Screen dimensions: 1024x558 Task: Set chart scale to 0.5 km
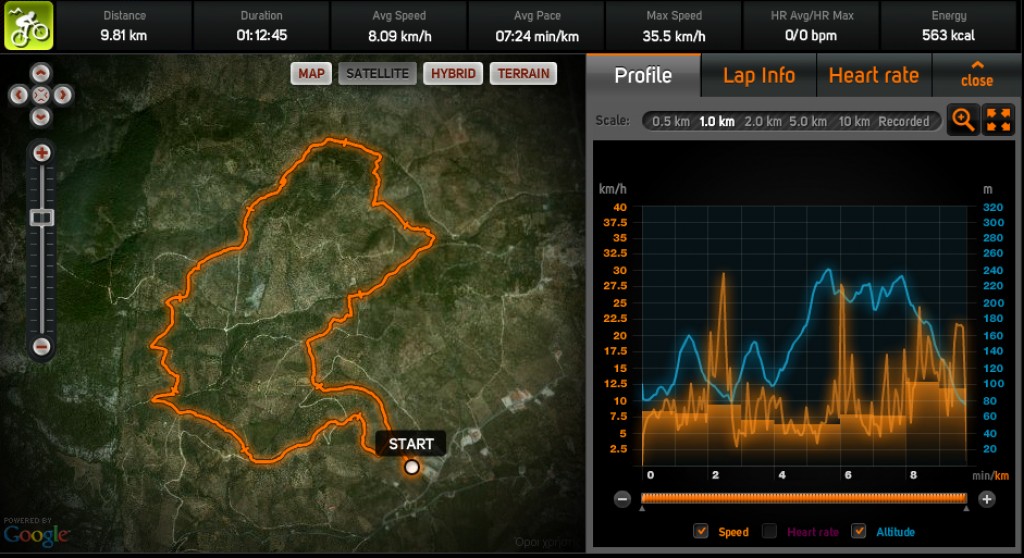(671, 122)
